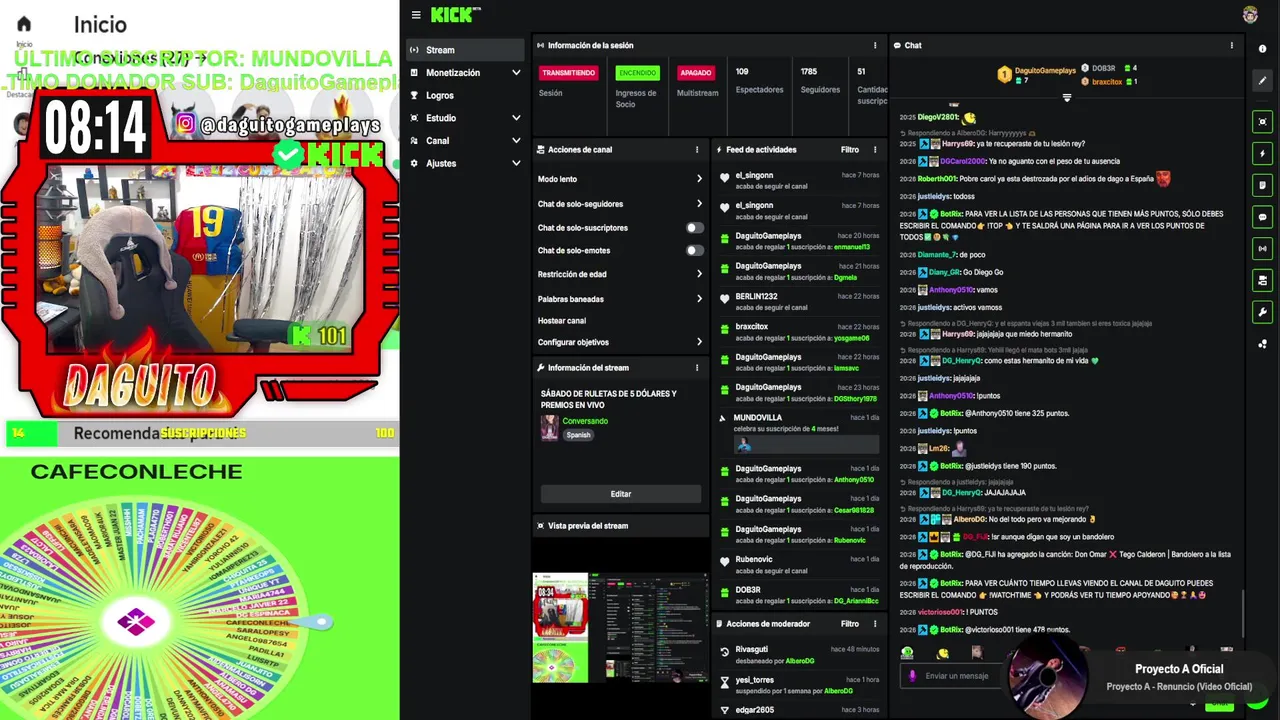This screenshot has width=1280, height=720.
Task: Click the Proyecto A Oficial now-playing popup
Action: 1143,677
